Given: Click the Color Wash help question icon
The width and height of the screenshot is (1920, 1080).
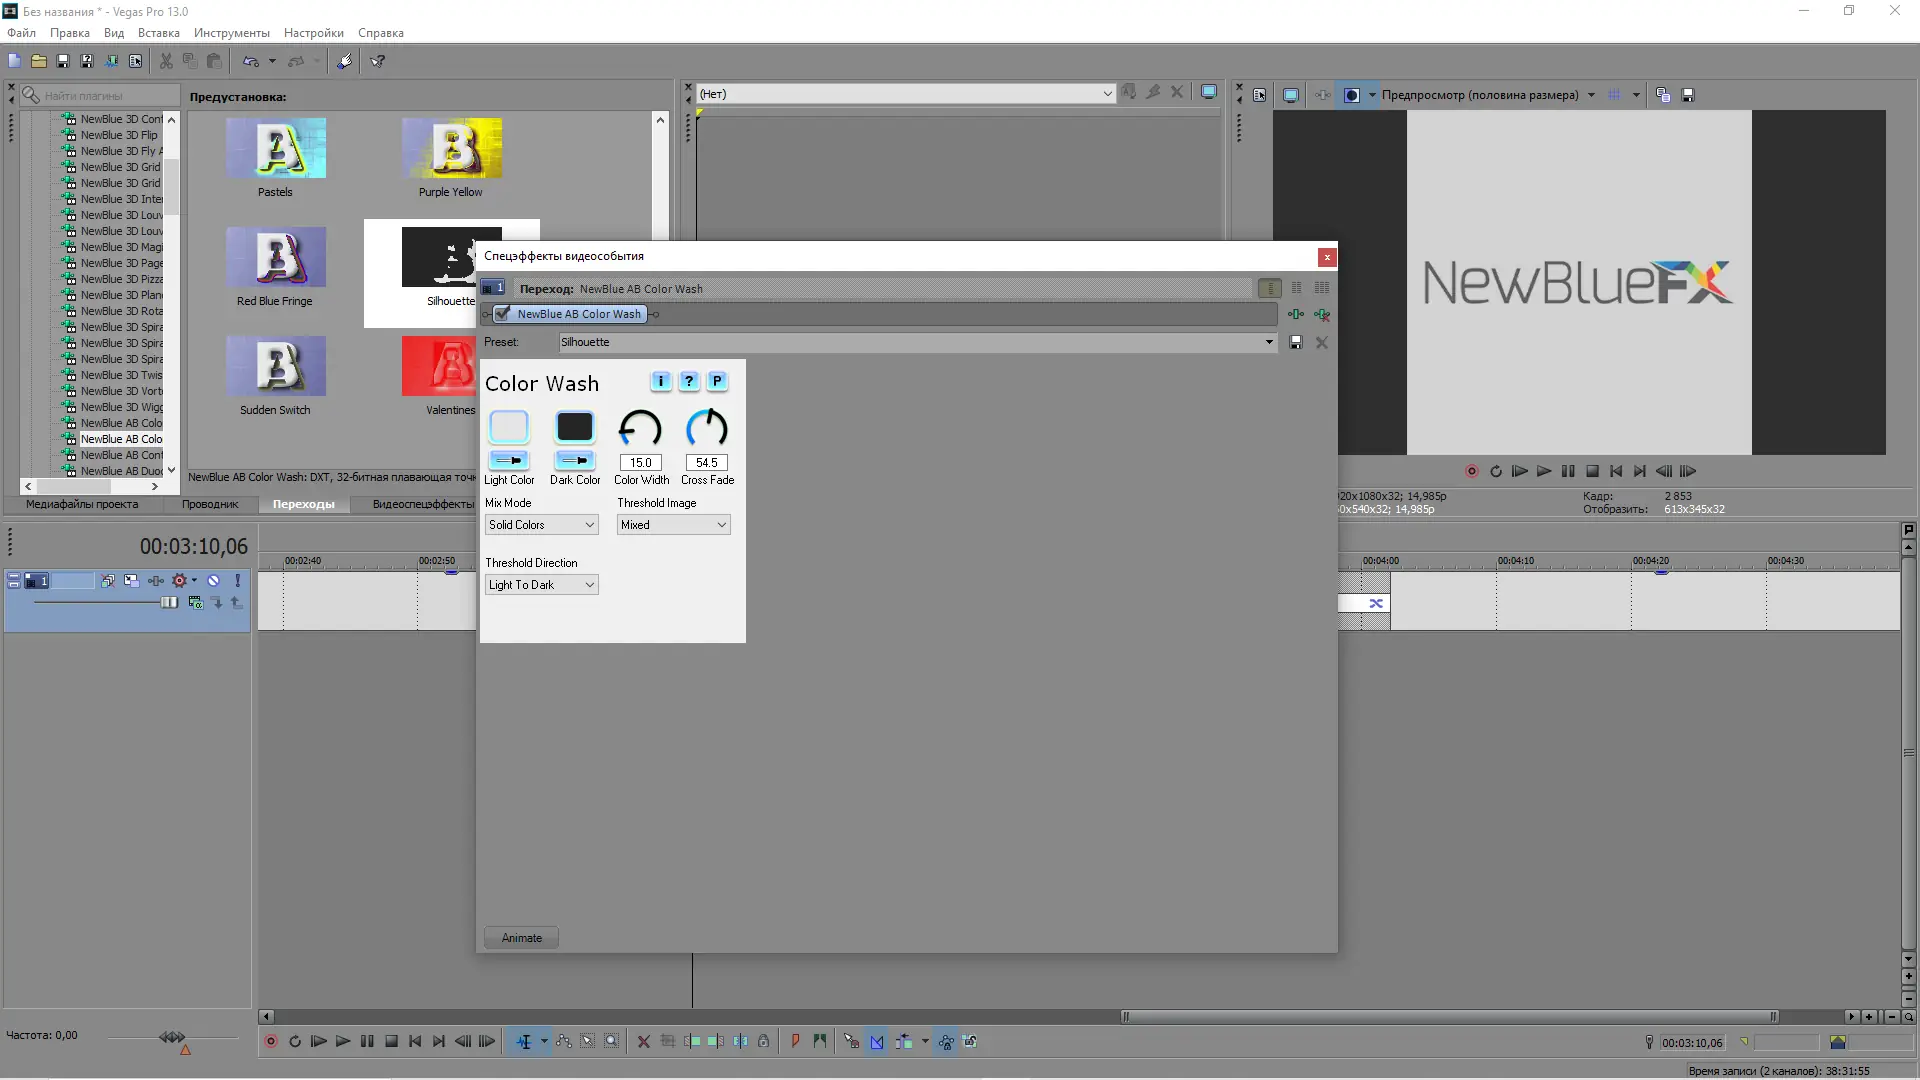Looking at the screenshot, I should point(689,381).
